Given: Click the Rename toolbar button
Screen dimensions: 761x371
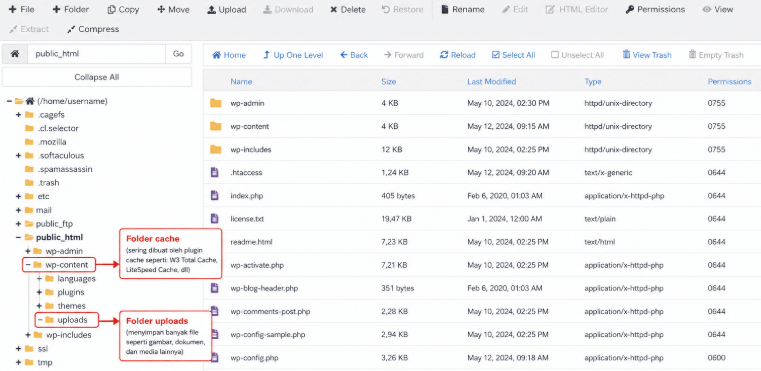Looking at the screenshot, I should tap(463, 9).
